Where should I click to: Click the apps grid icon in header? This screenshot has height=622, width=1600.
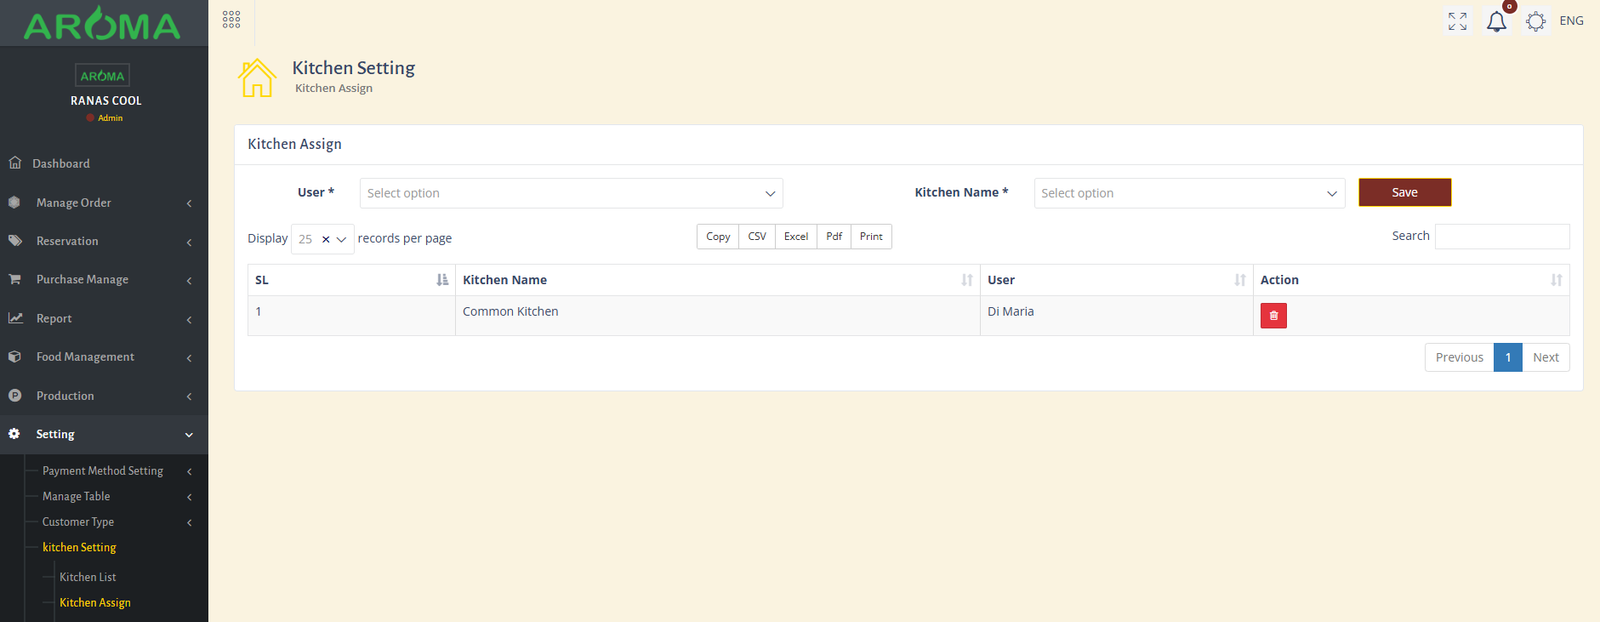231,20
